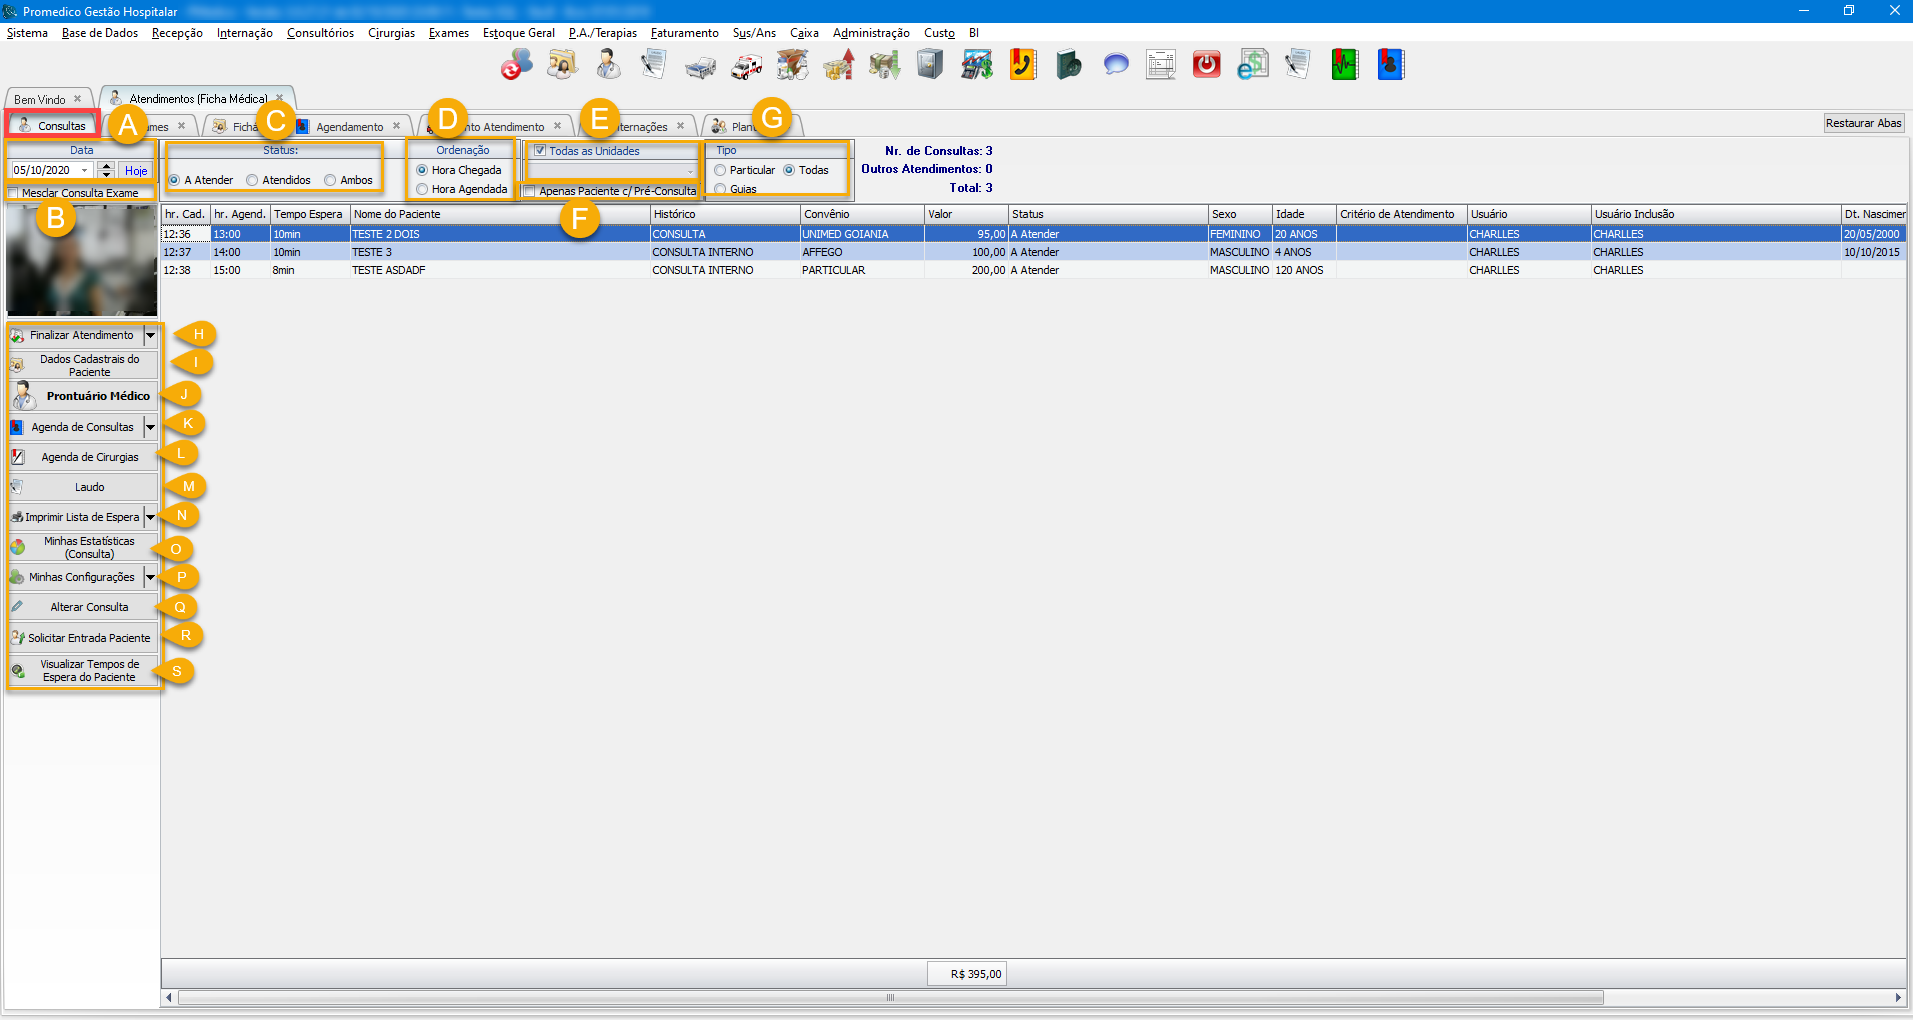This screenshot has height=1020, width=1913.
Task: Click the doctor icon in the toolbar
Action: [607, 66]
